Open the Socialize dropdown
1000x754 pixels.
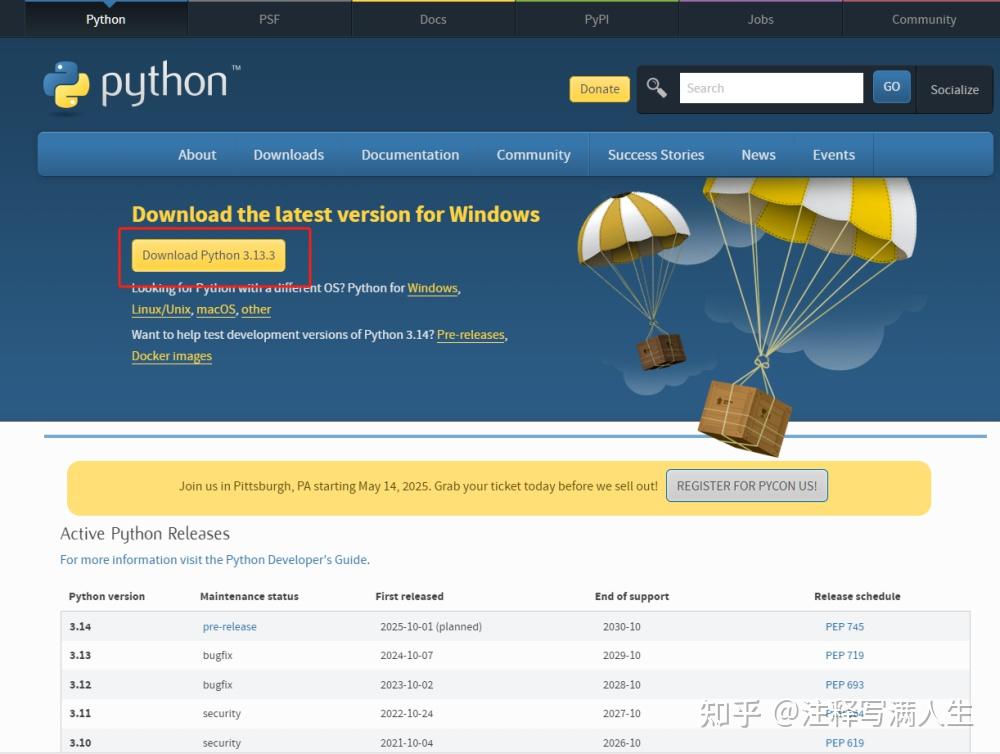coord(953,89)
